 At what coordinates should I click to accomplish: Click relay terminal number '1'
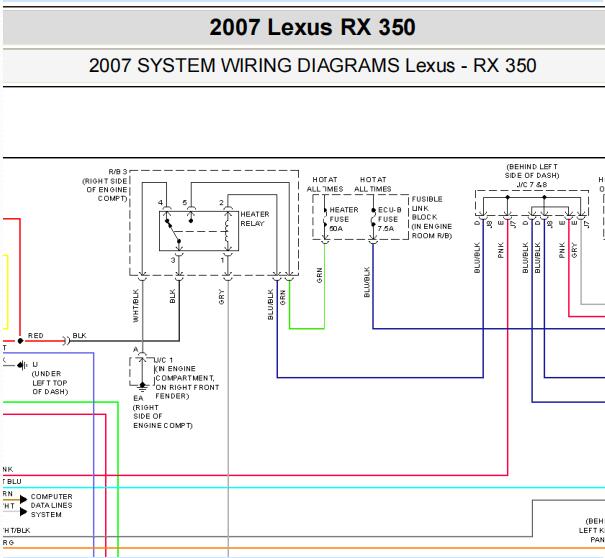click(x=222, y=260)
